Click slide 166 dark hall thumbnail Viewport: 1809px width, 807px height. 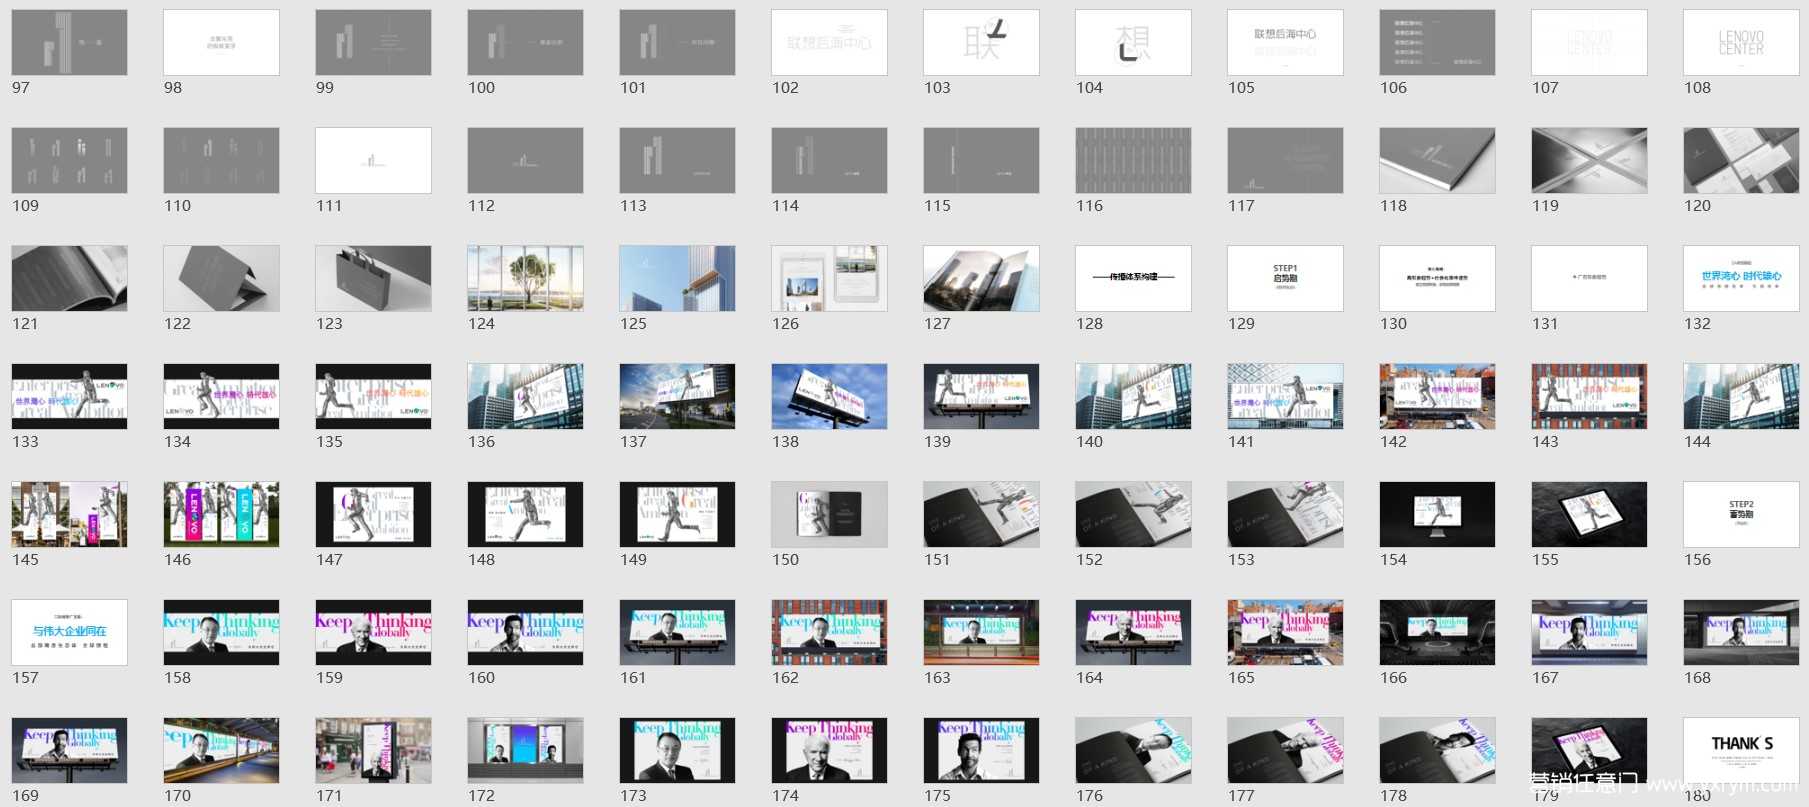(x=1437, y=633)
